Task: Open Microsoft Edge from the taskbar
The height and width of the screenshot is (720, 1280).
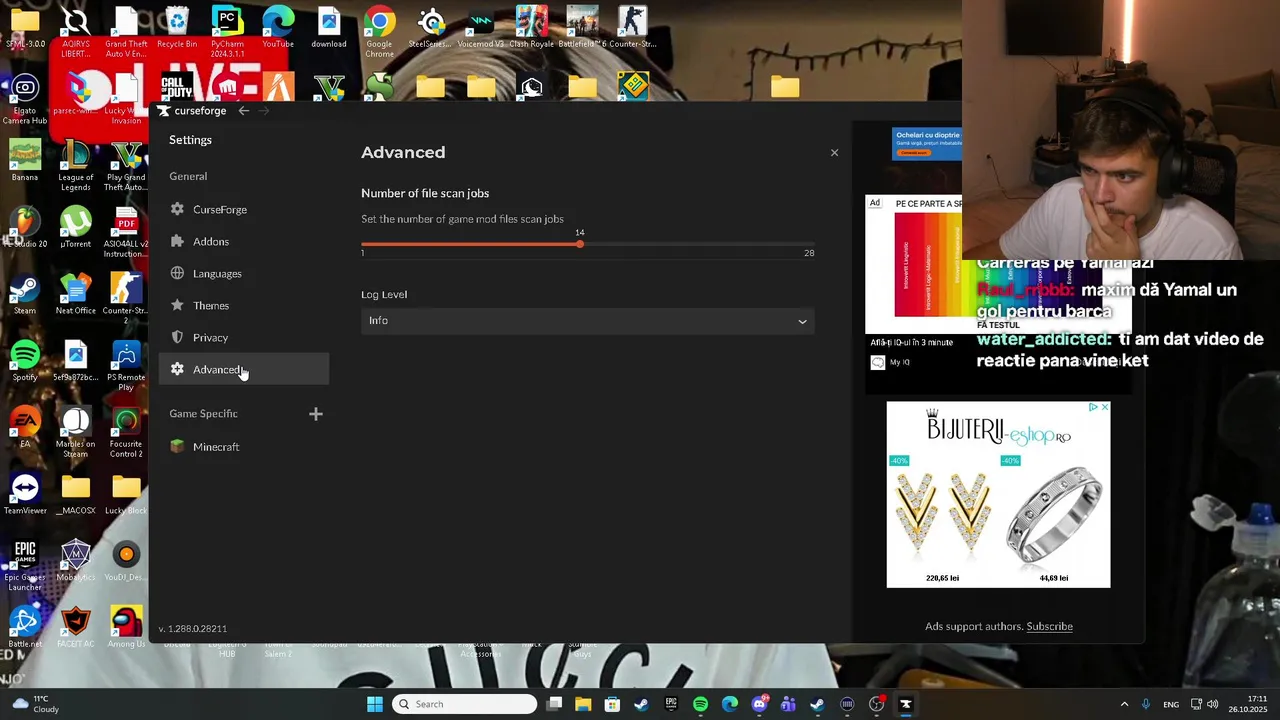Action: click(730, 704)
